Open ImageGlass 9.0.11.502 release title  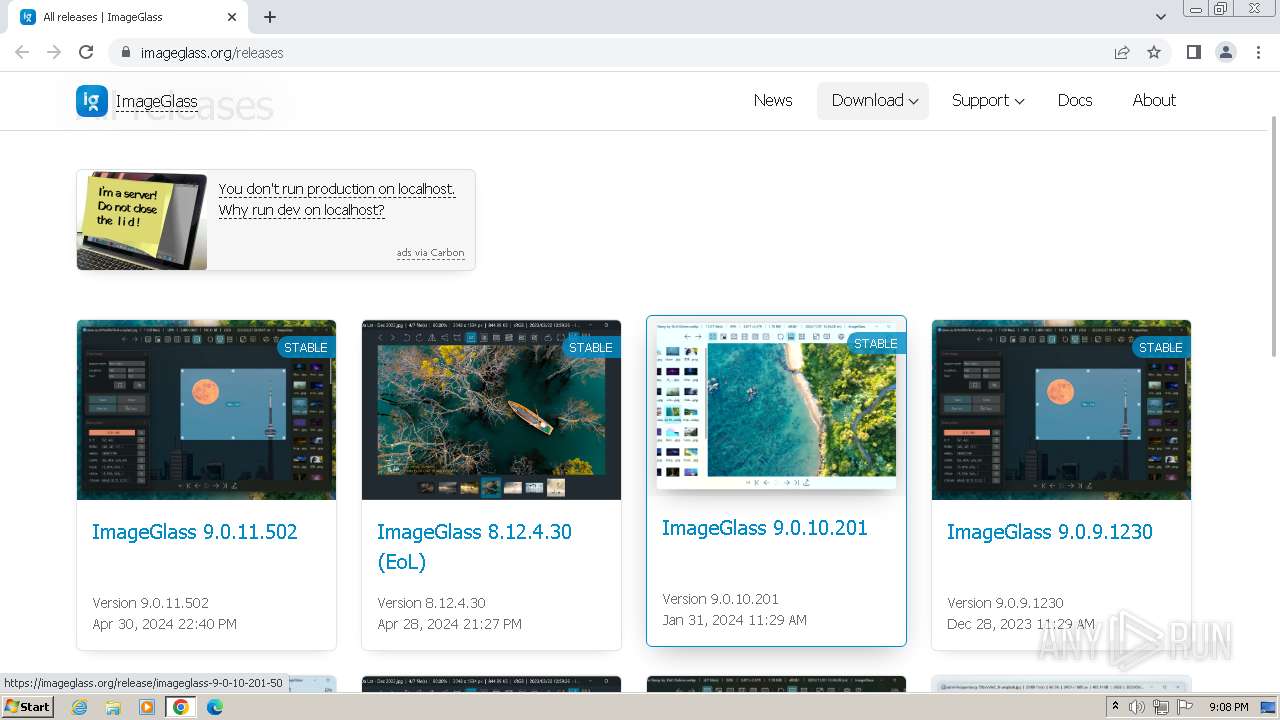[x=195, y=532]
